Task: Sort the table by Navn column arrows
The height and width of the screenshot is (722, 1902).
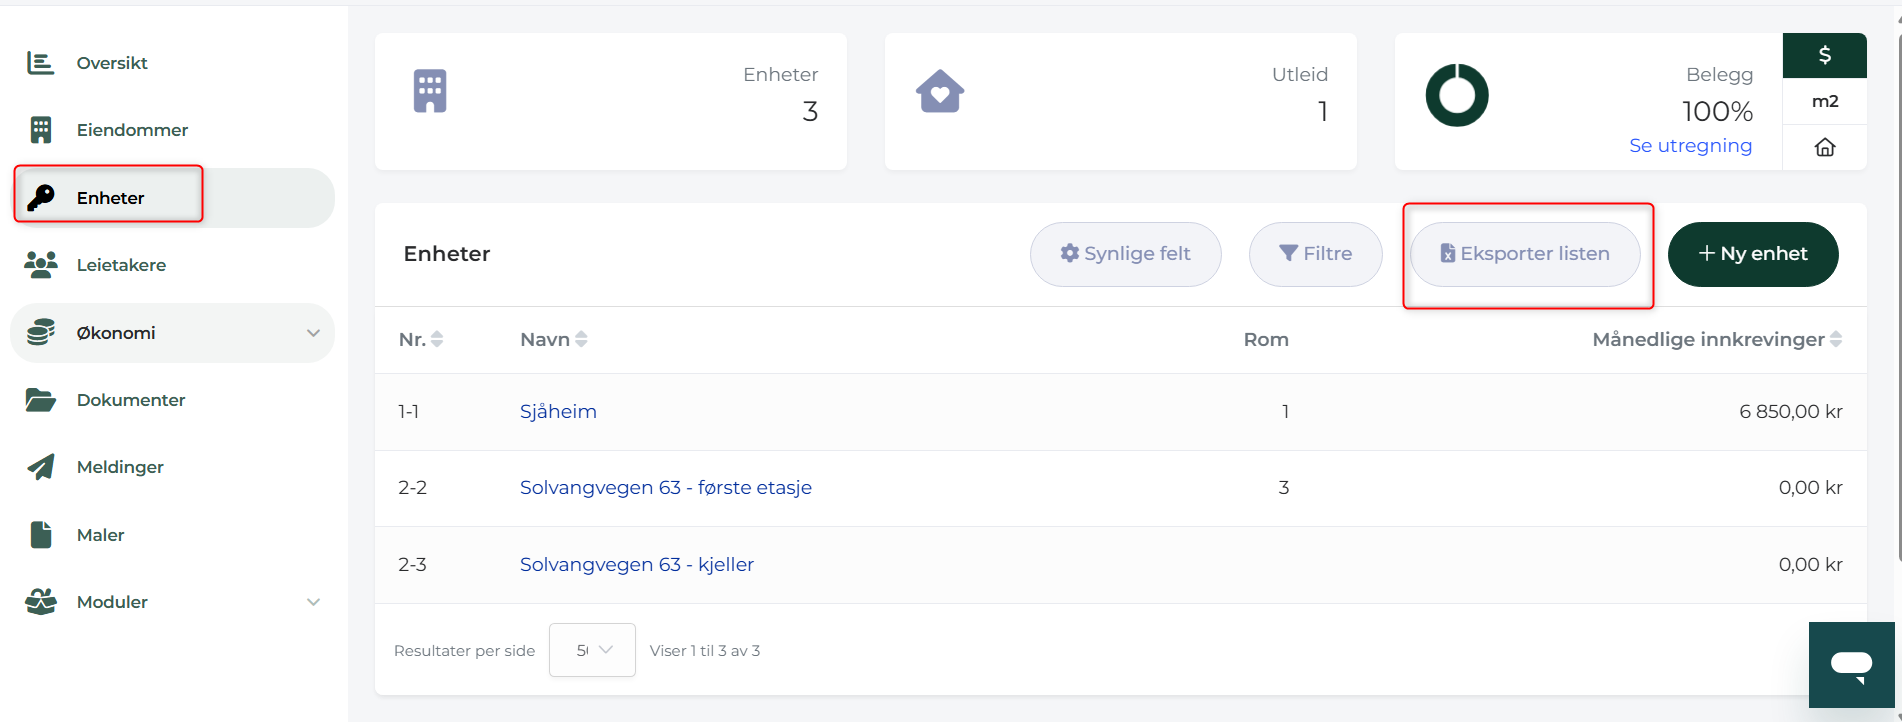Action: click(x=581, y=340)
